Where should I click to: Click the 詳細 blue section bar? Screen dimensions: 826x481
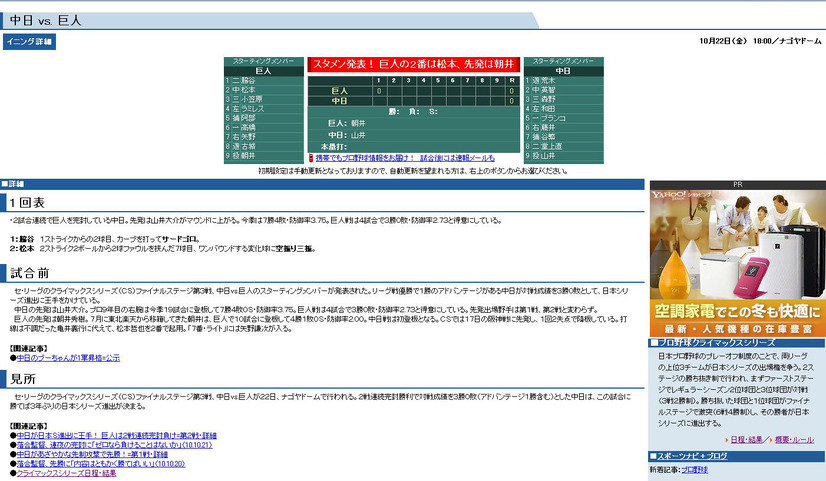click(x=322, y=184)
